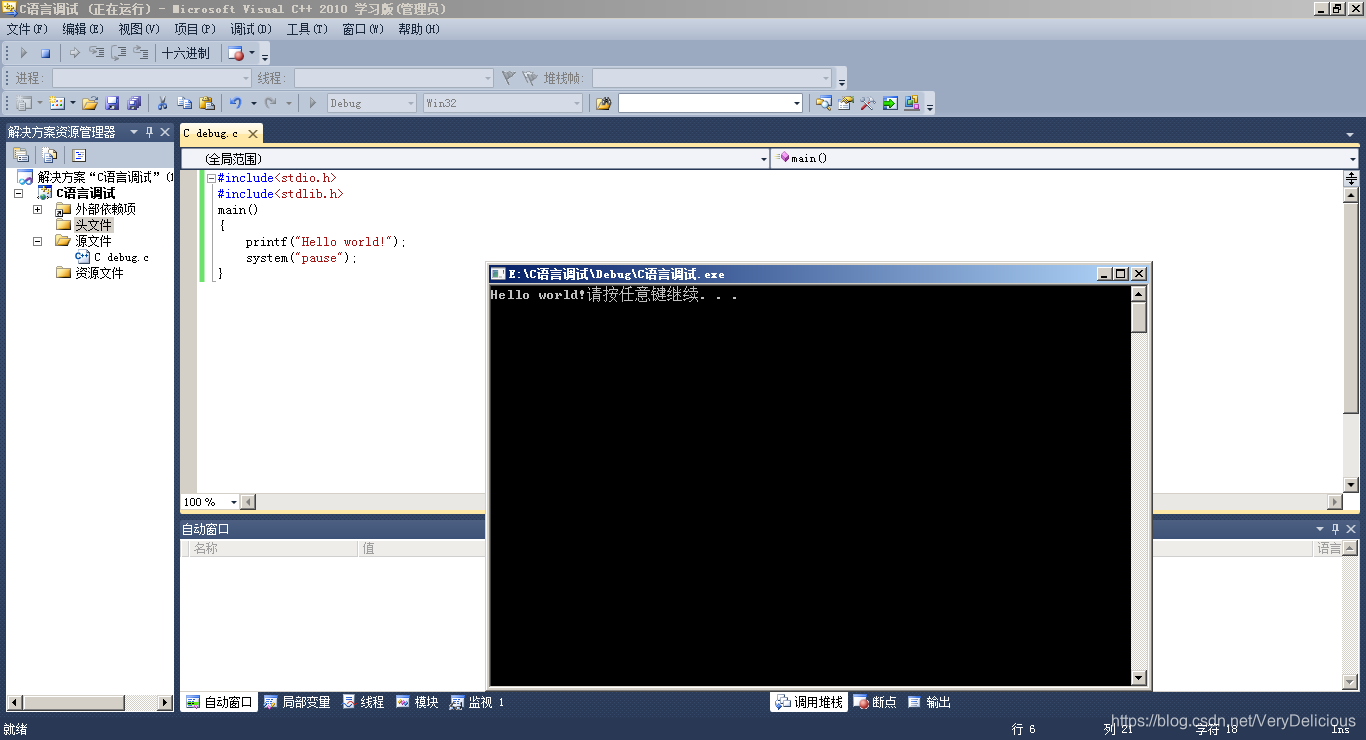
Task: Toggle auto-hide pin of Solution Explorer
Action: coord(150,132)
